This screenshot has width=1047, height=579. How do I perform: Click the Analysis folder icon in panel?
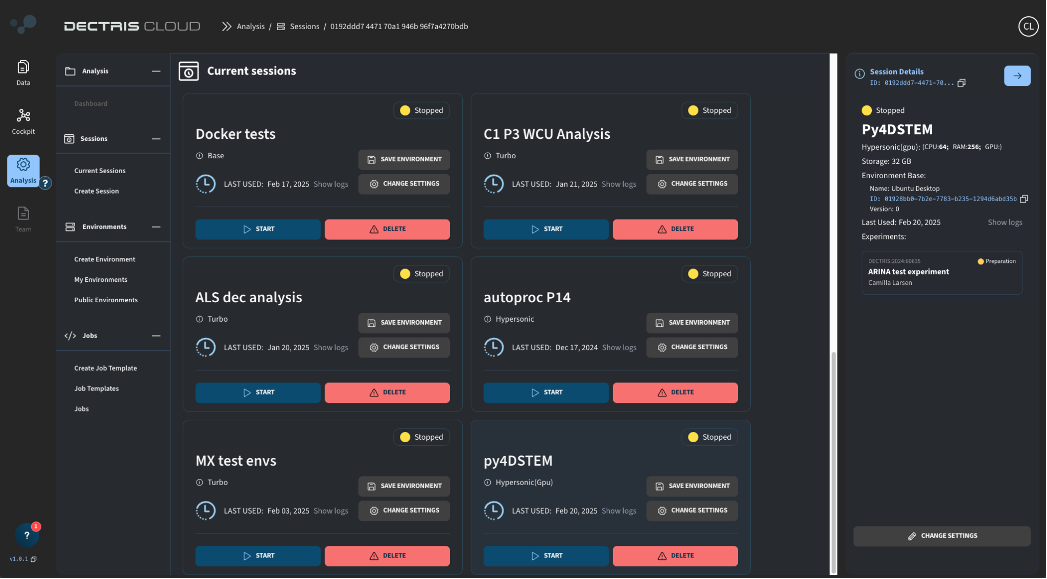click(x=70, y=71)
